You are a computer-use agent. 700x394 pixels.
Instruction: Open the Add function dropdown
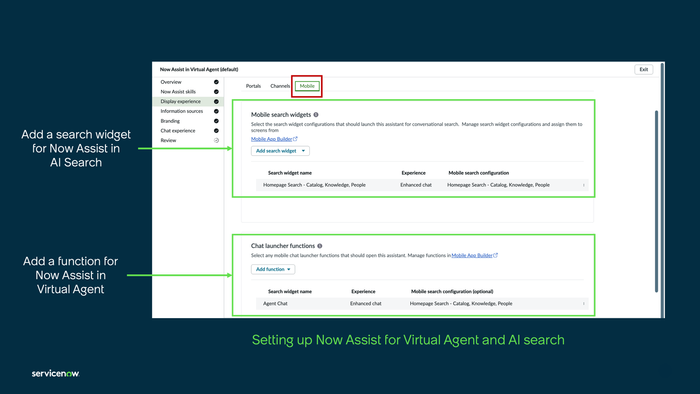273,270
